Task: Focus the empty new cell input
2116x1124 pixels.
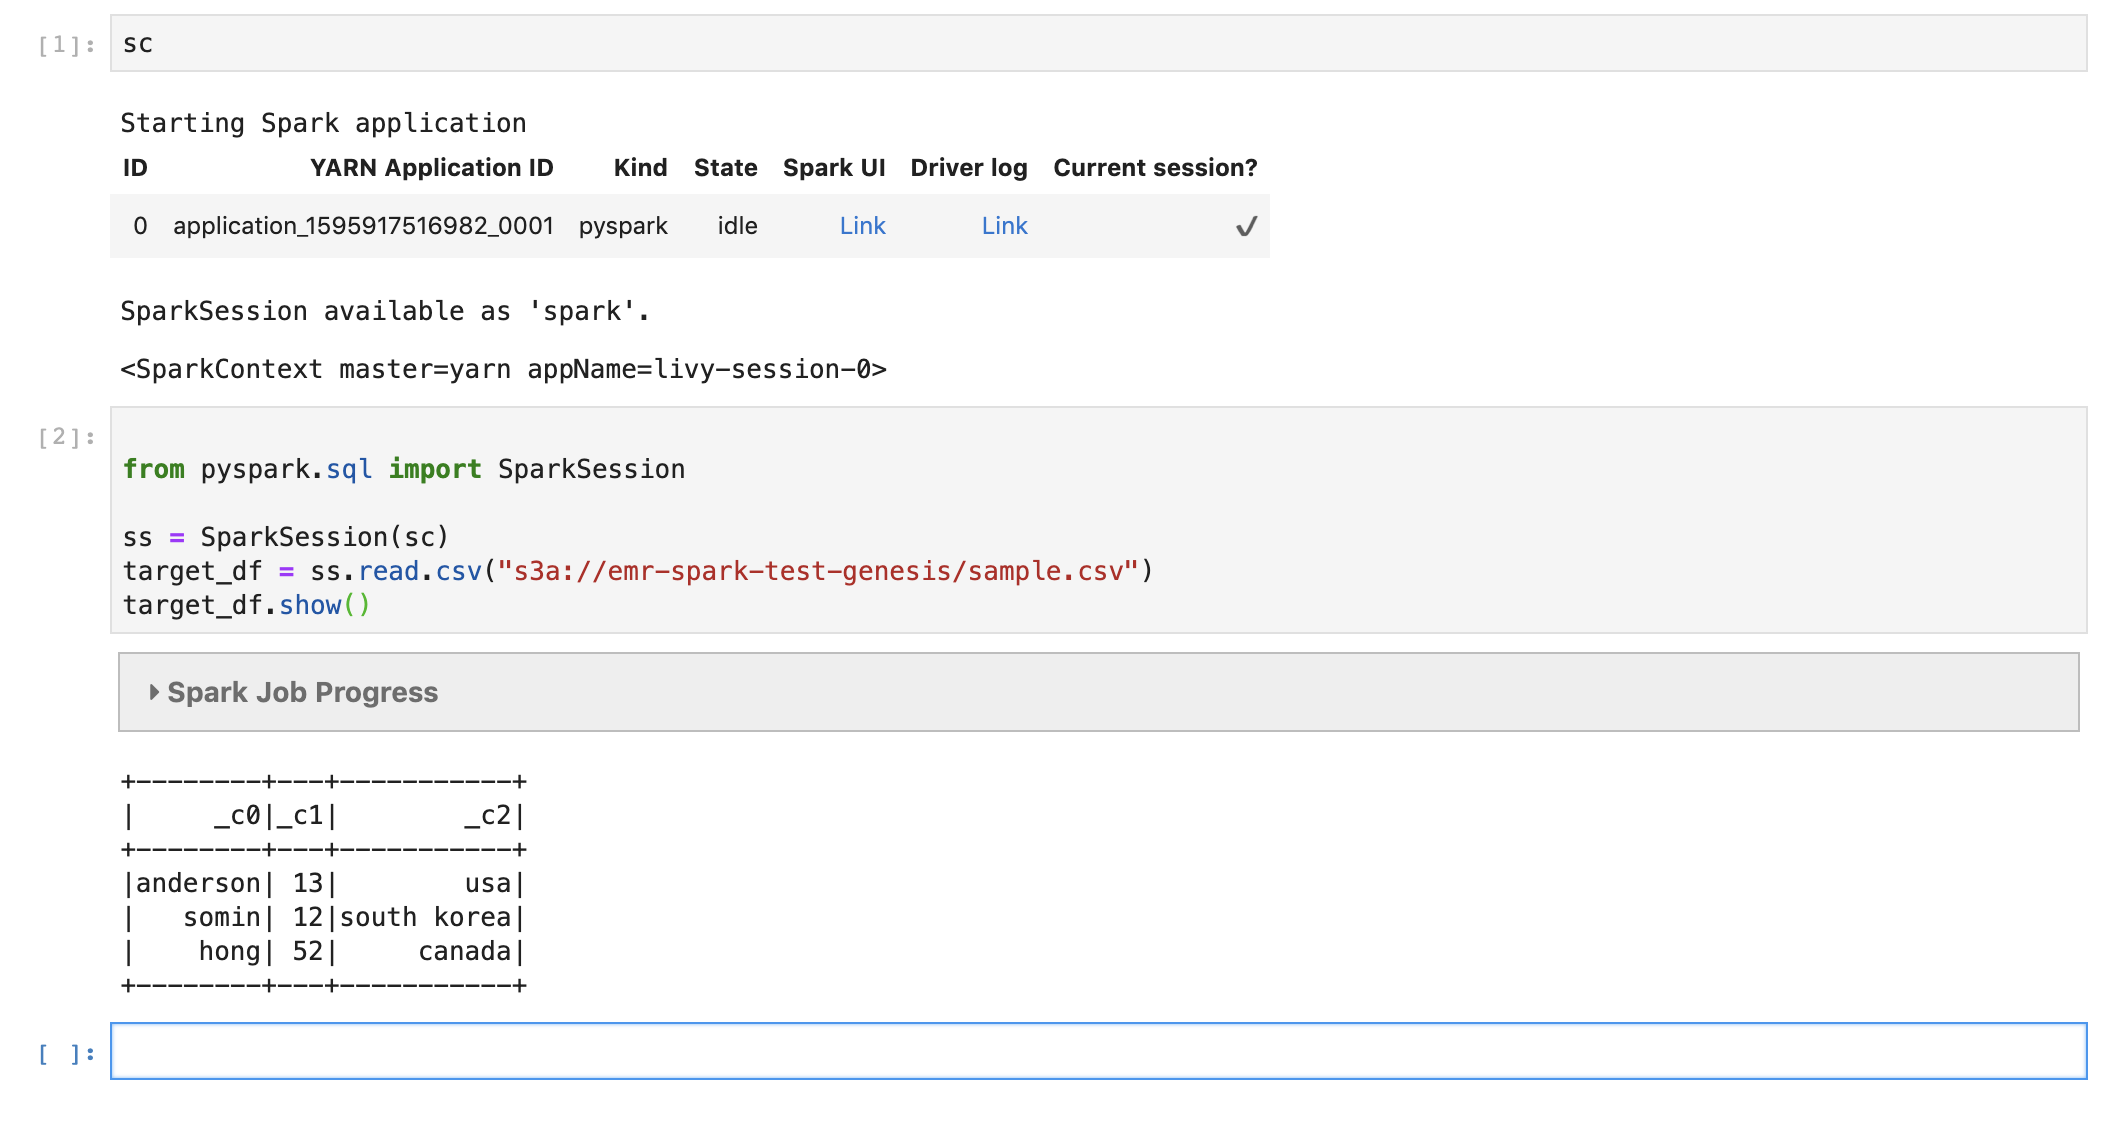Action: pyautogui.click(x=1098, y=1051)
